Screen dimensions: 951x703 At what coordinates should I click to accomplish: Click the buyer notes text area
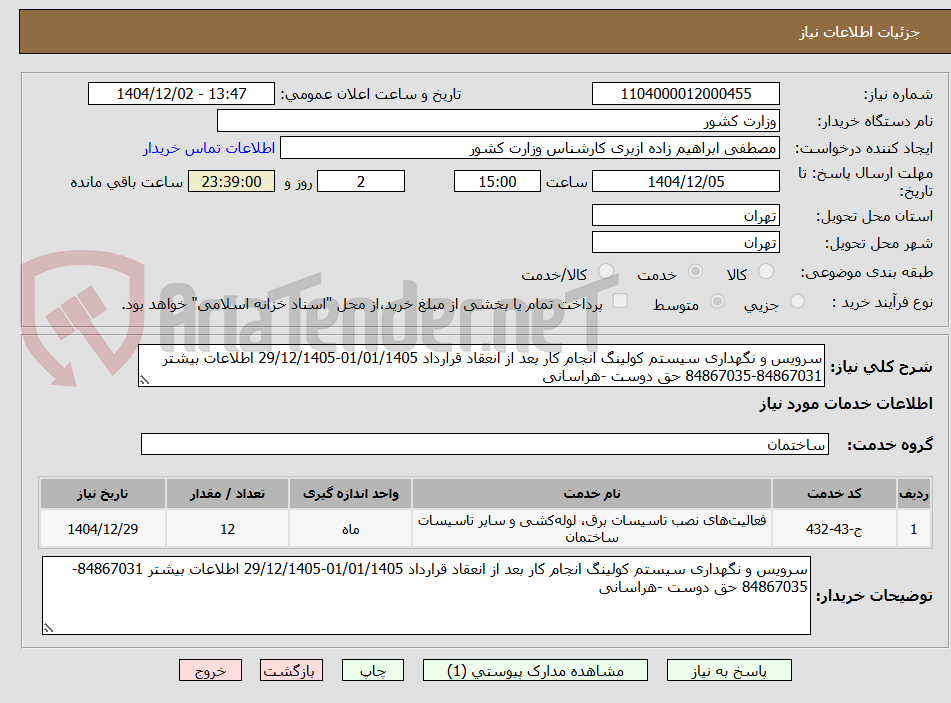(426, 595)
